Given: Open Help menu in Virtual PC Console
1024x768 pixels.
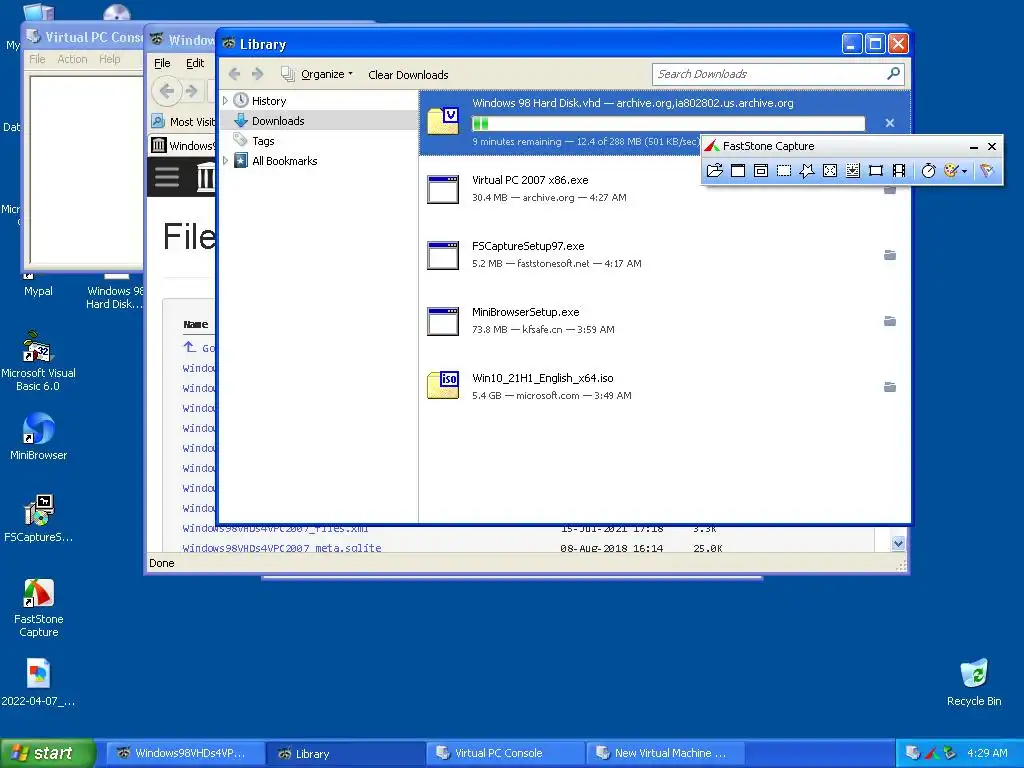Looking at the screenshot, I should click(x=110, y=59).
